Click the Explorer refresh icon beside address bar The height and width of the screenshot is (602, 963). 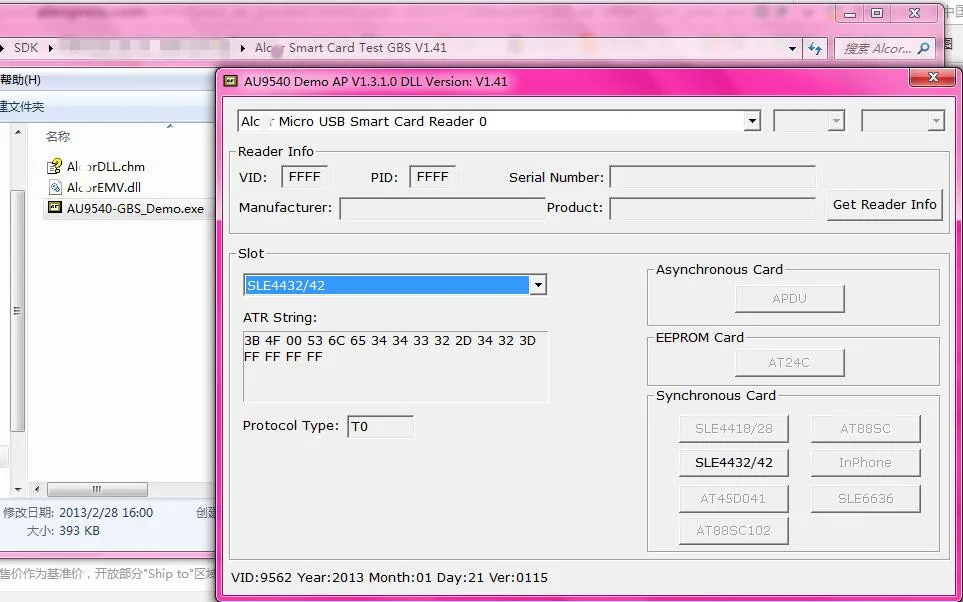[815, 48]
